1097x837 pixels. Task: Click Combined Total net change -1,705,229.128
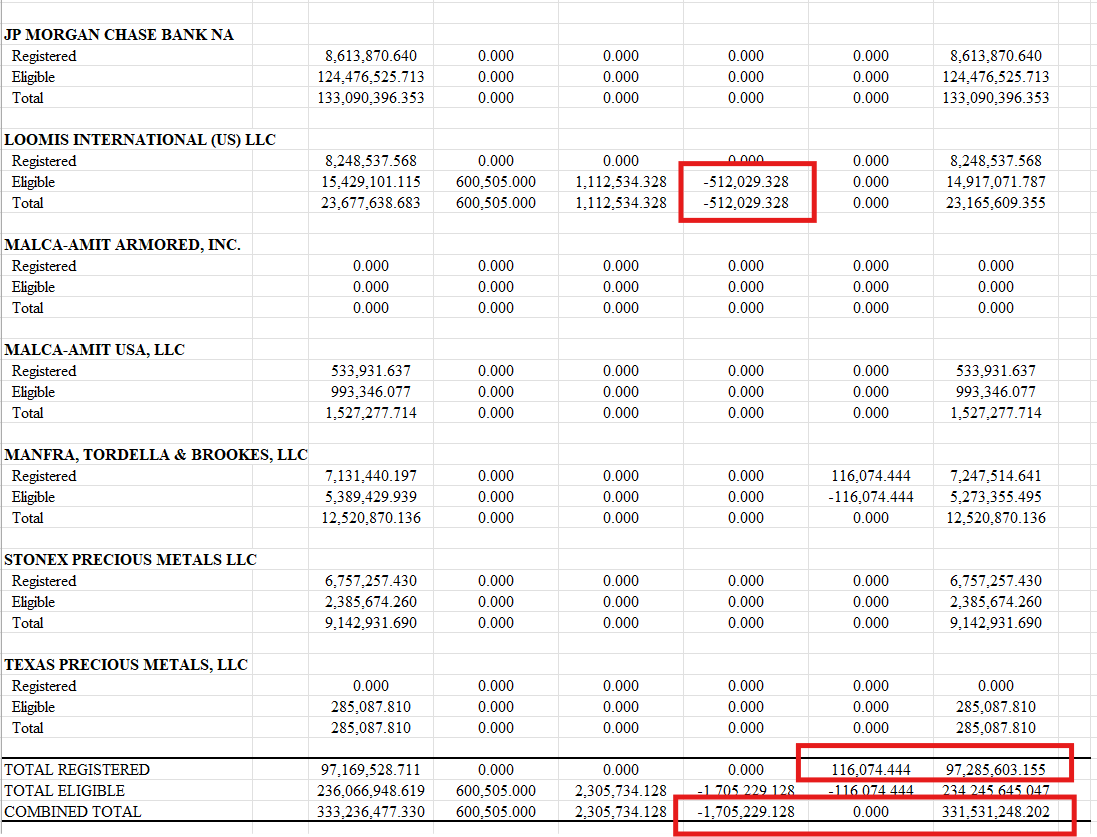pyautogui.click(x=746, y=812)
